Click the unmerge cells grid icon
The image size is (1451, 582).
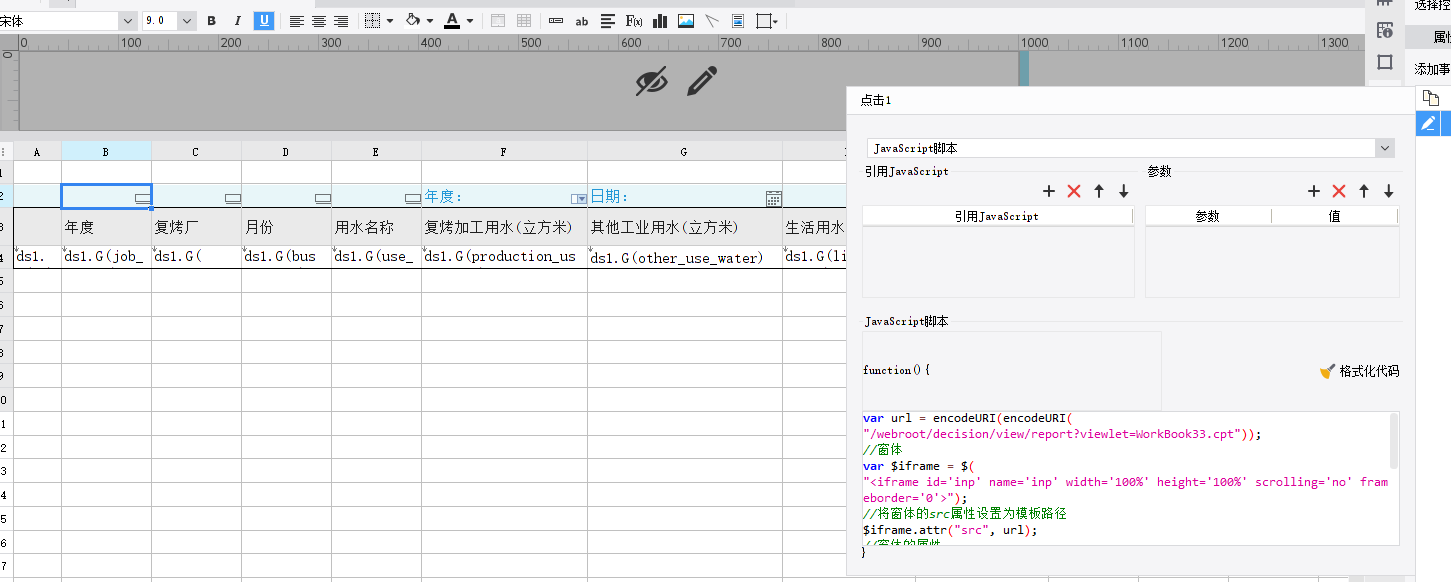tap(523, 21)
